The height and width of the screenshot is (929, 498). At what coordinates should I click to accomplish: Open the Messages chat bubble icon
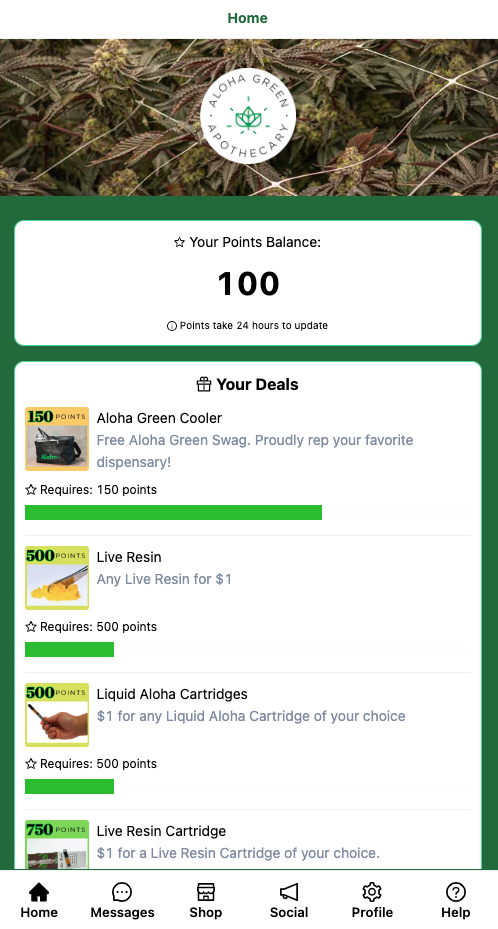pyautogui.click(x=122, y=892)
